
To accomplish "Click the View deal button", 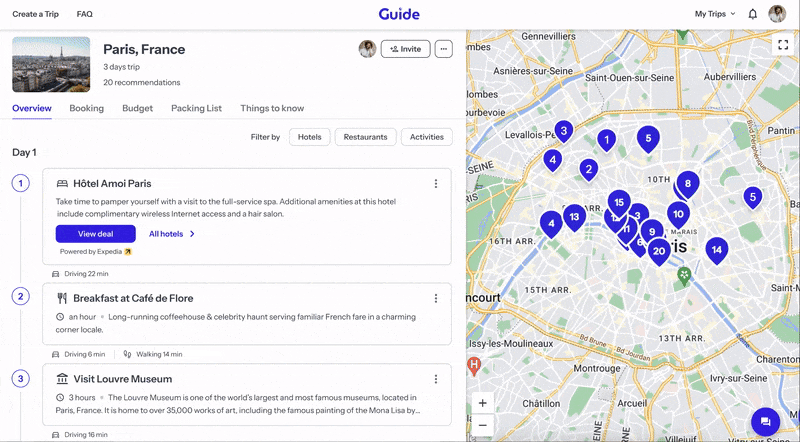I will (95, 234).
